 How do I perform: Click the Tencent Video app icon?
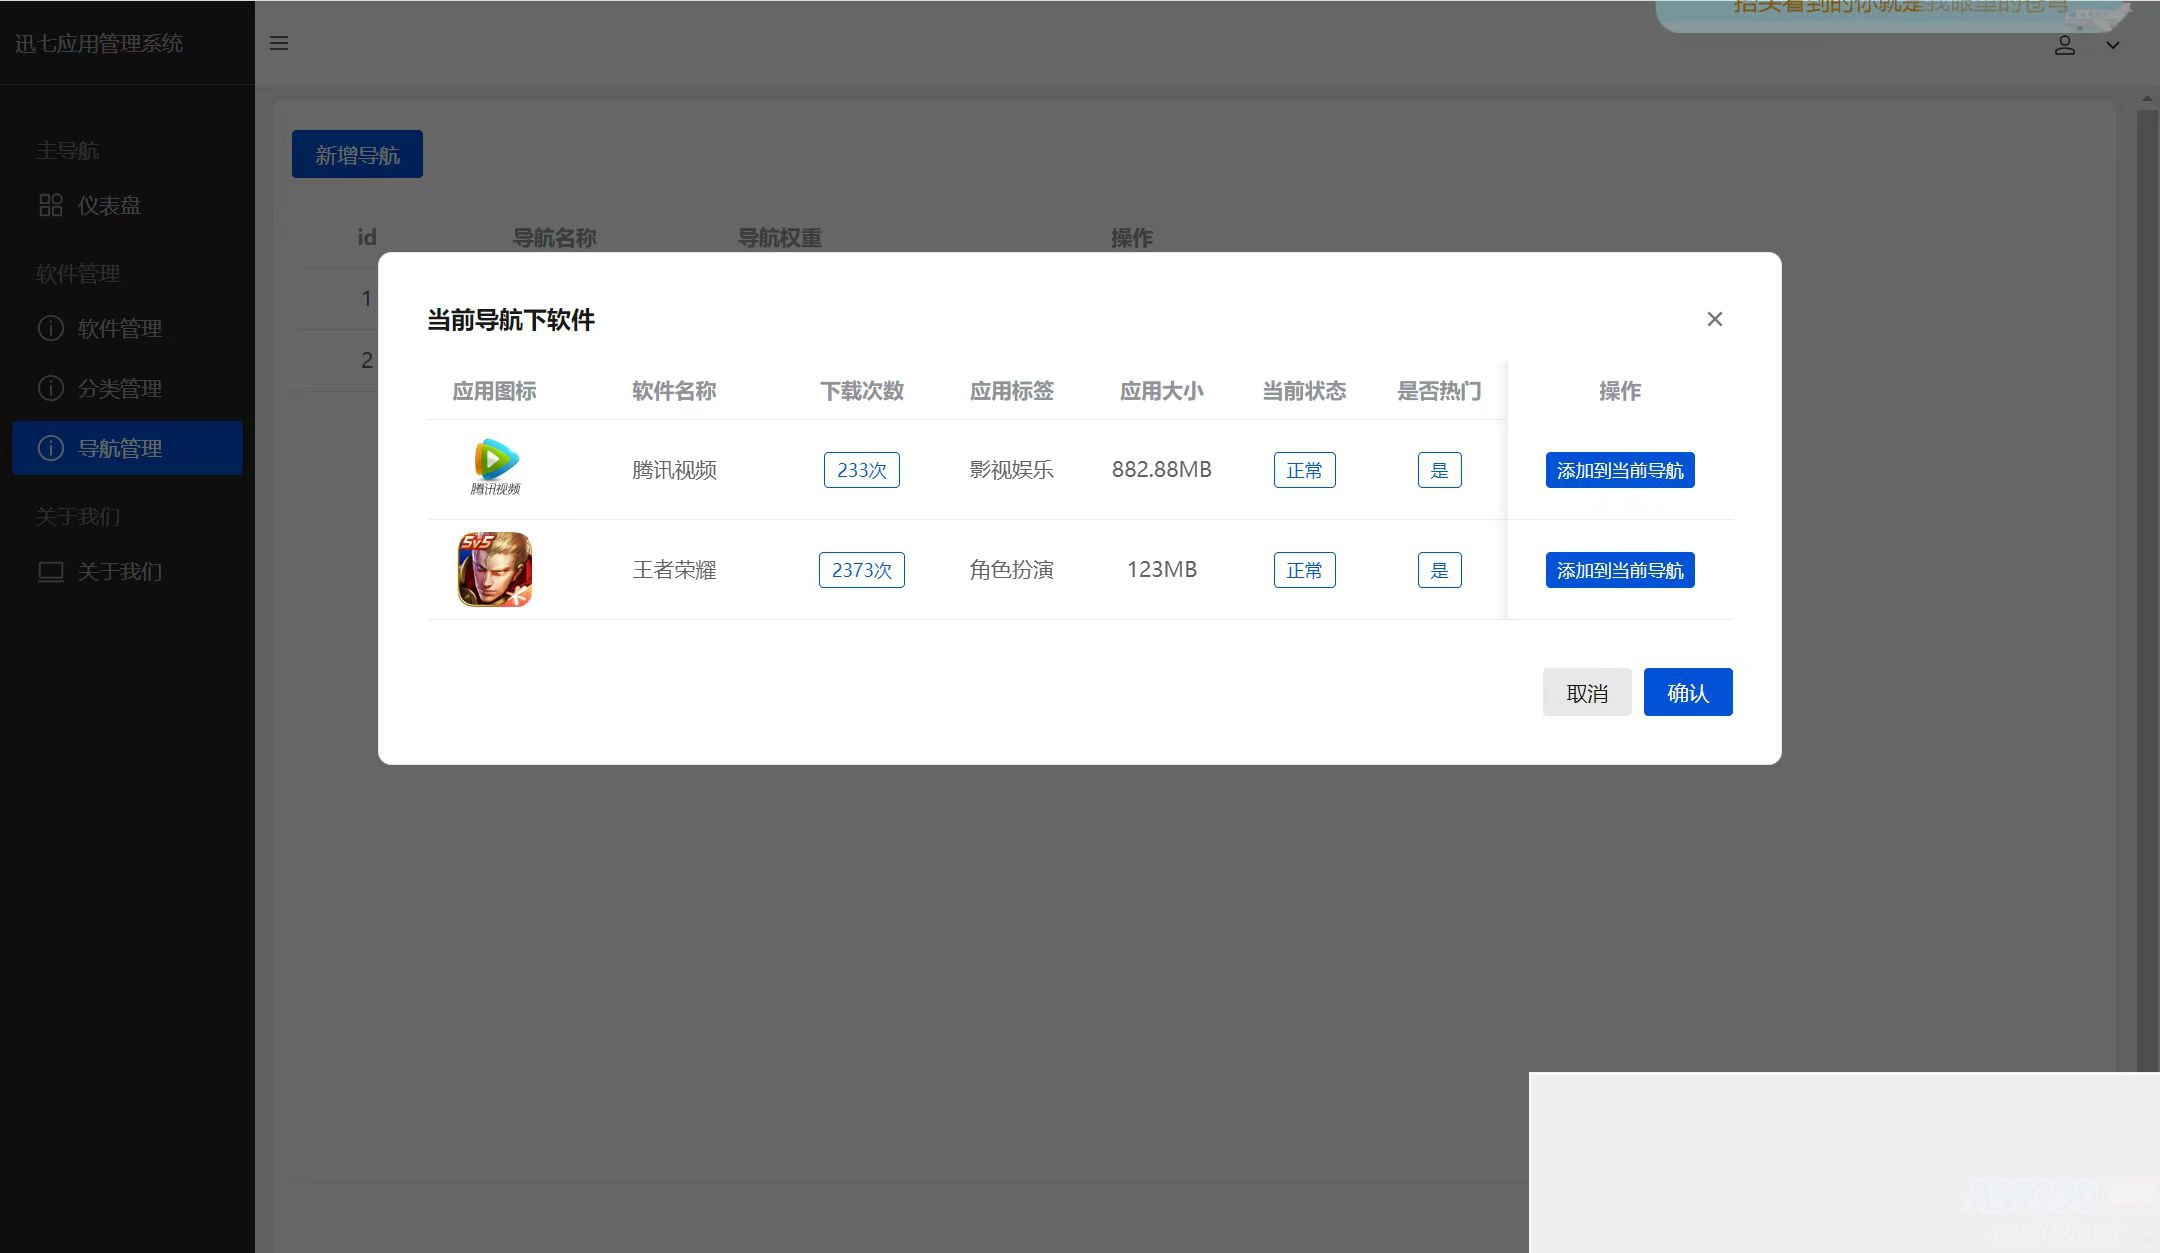495,467
